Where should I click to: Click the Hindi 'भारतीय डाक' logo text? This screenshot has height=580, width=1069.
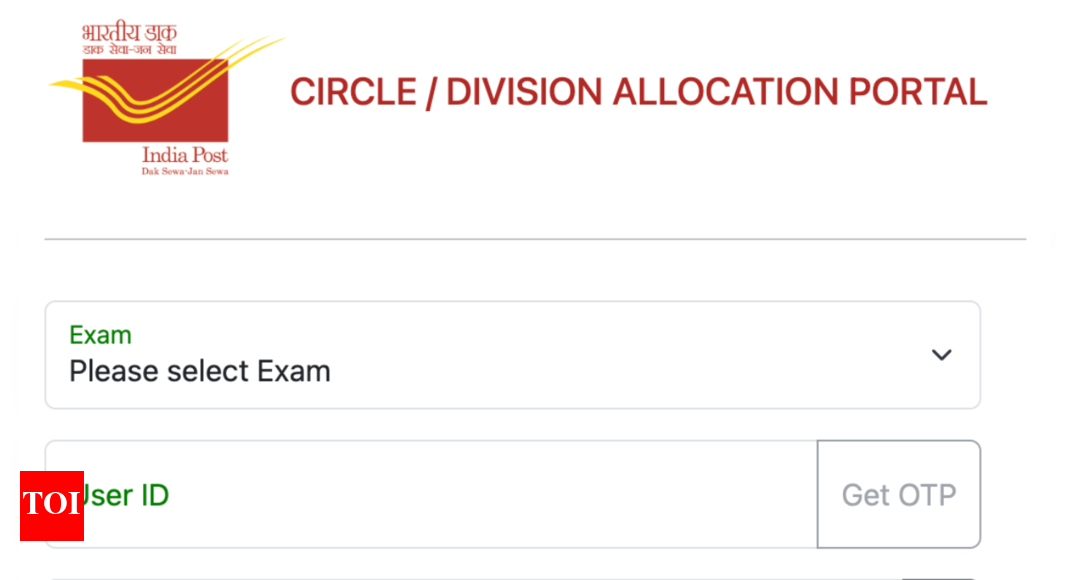130,32
